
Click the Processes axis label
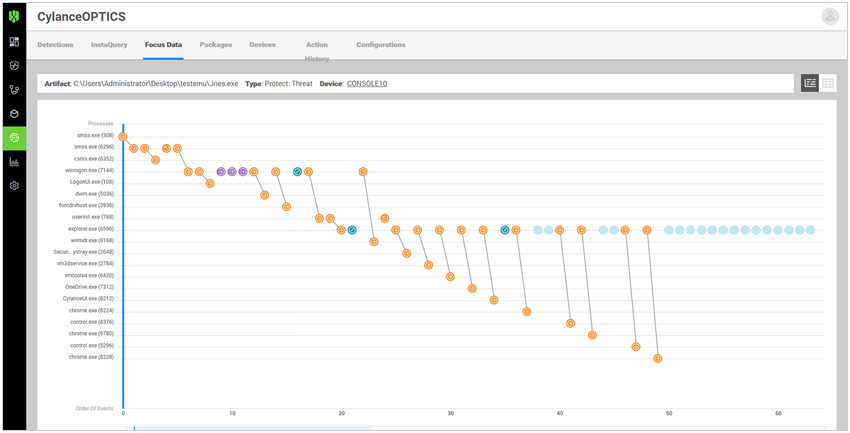(x=101, y=124)
